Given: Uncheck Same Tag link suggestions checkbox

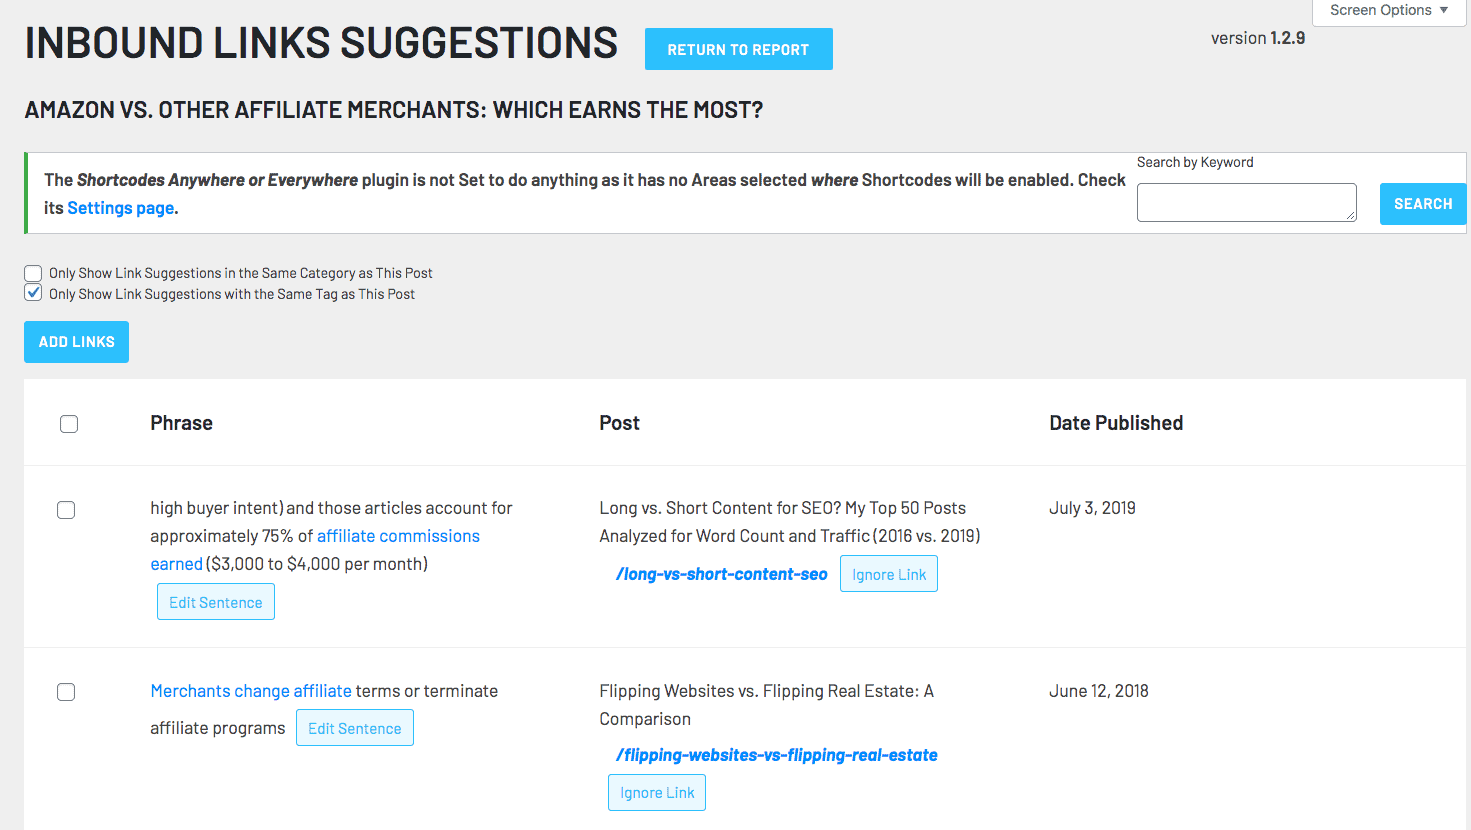Looking at the screenshot, I should (34, 293).
